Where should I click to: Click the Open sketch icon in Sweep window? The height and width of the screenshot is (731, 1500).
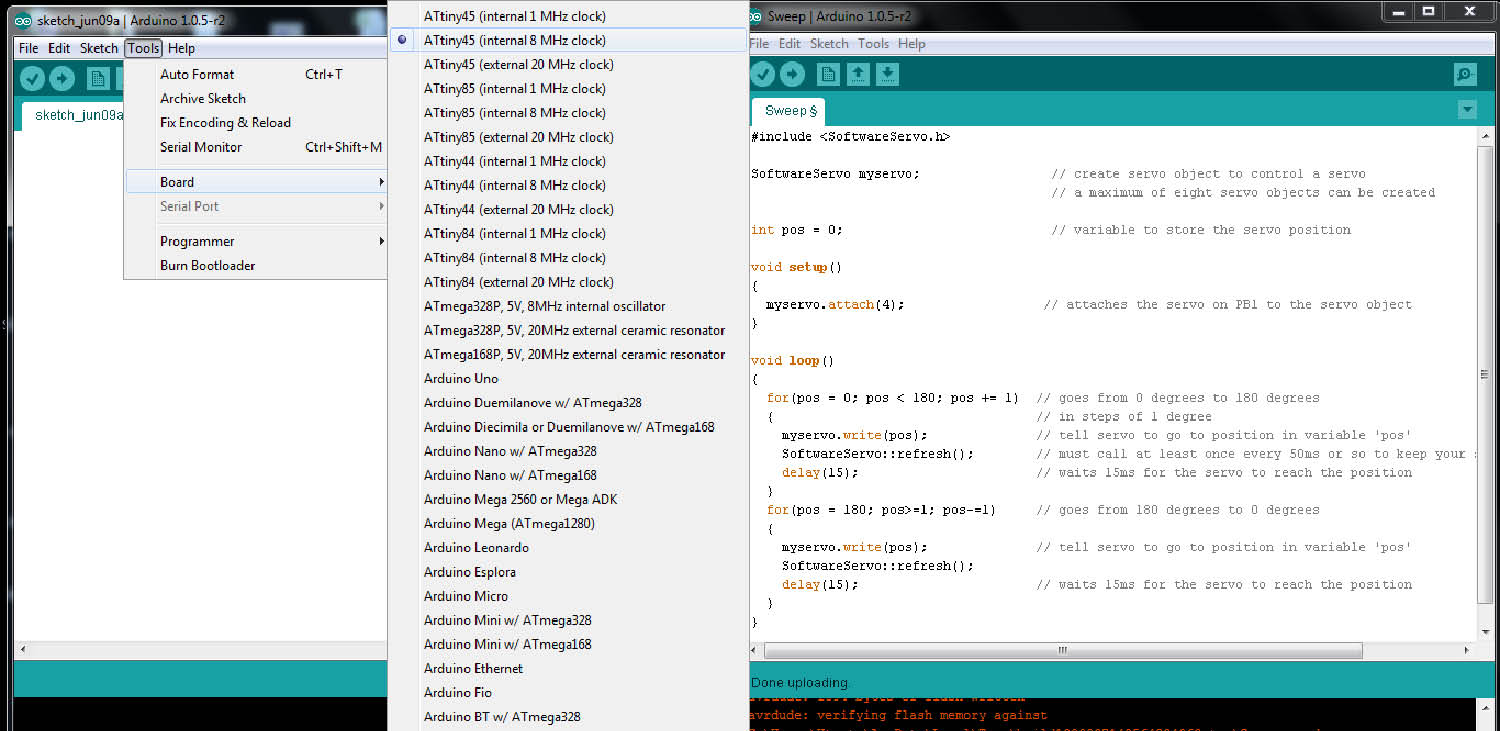pos(858,74)
